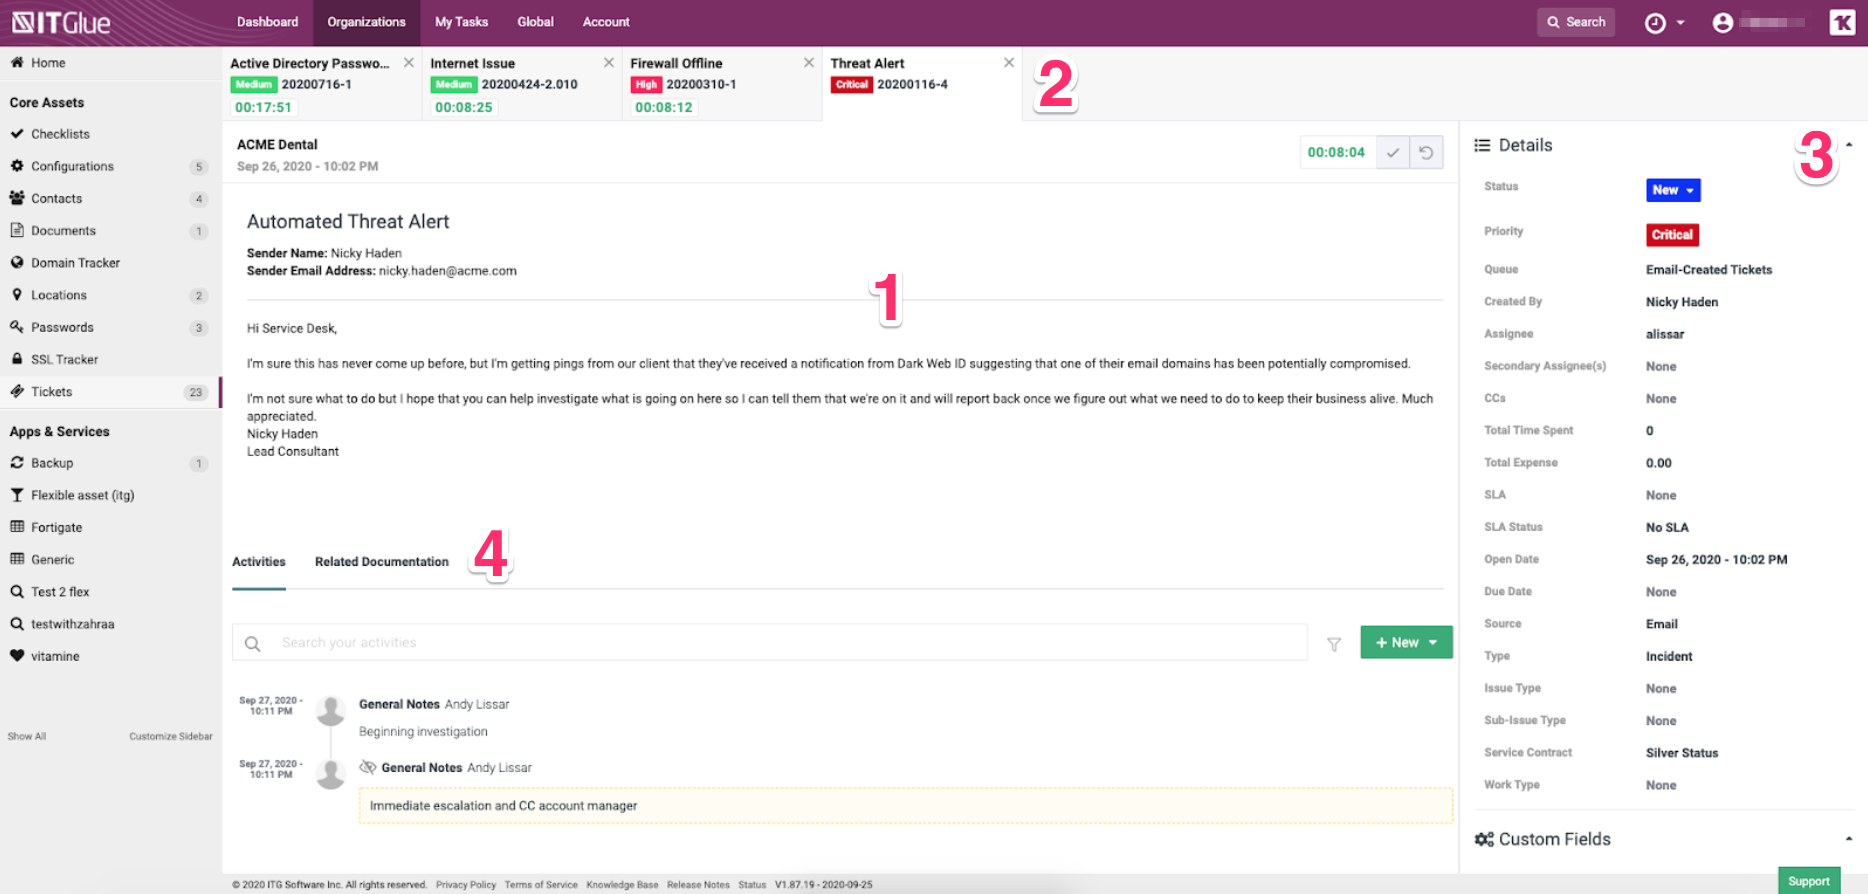The width and height of the screenshot is (1868, 894).
Task: Click the Search your activities field
Action: [x=780, y=643]
